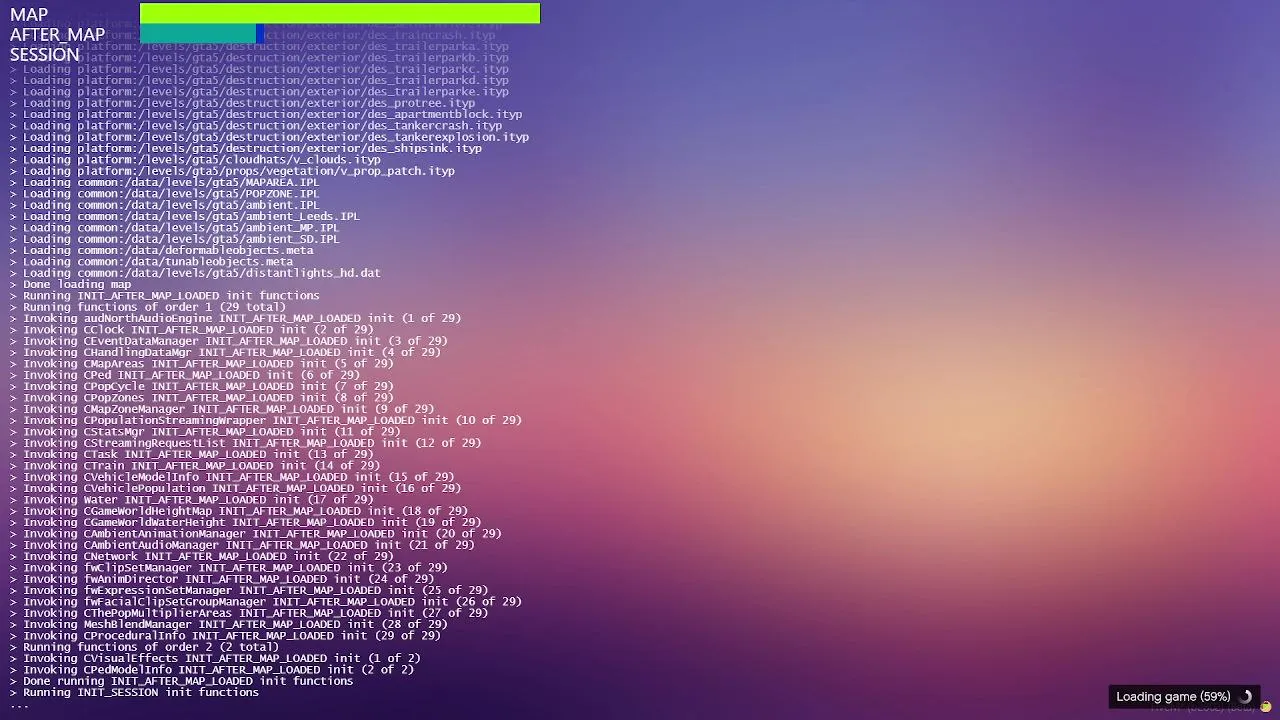Click the MAP stage label

29,15
